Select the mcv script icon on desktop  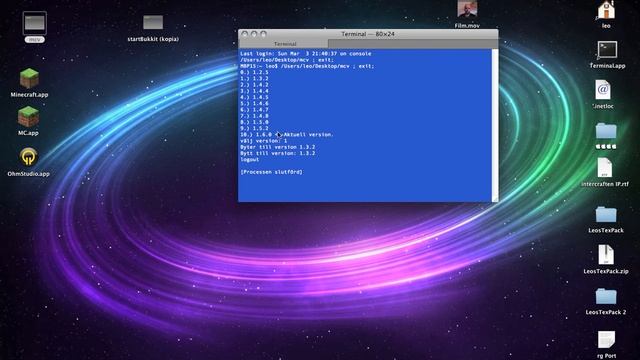[35, 23]
